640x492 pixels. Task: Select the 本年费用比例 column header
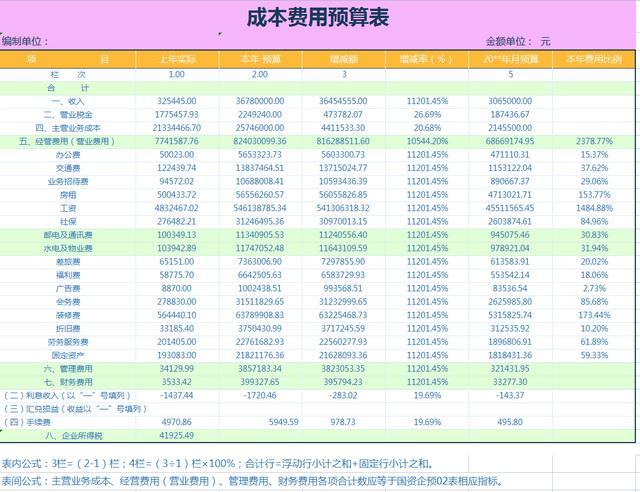594,60
